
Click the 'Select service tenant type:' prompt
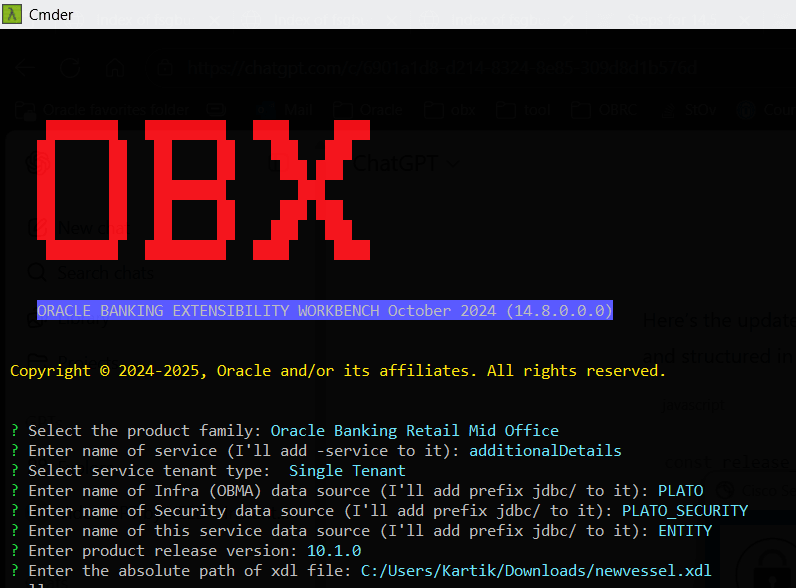(x=149, y=471)
